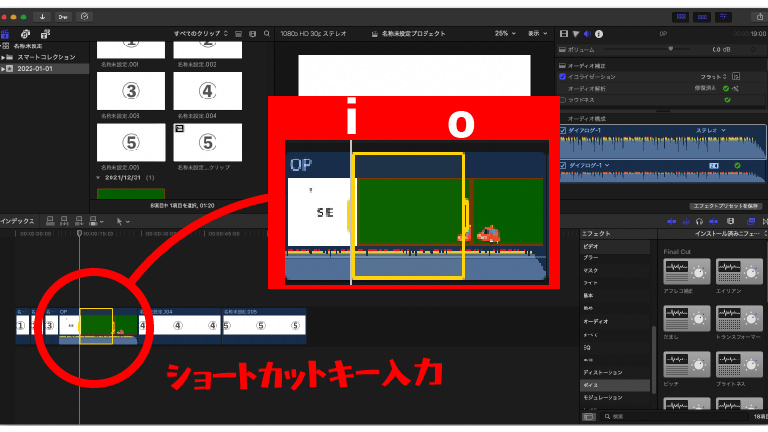Click append clip edit icon

click(x=78, y=221)
